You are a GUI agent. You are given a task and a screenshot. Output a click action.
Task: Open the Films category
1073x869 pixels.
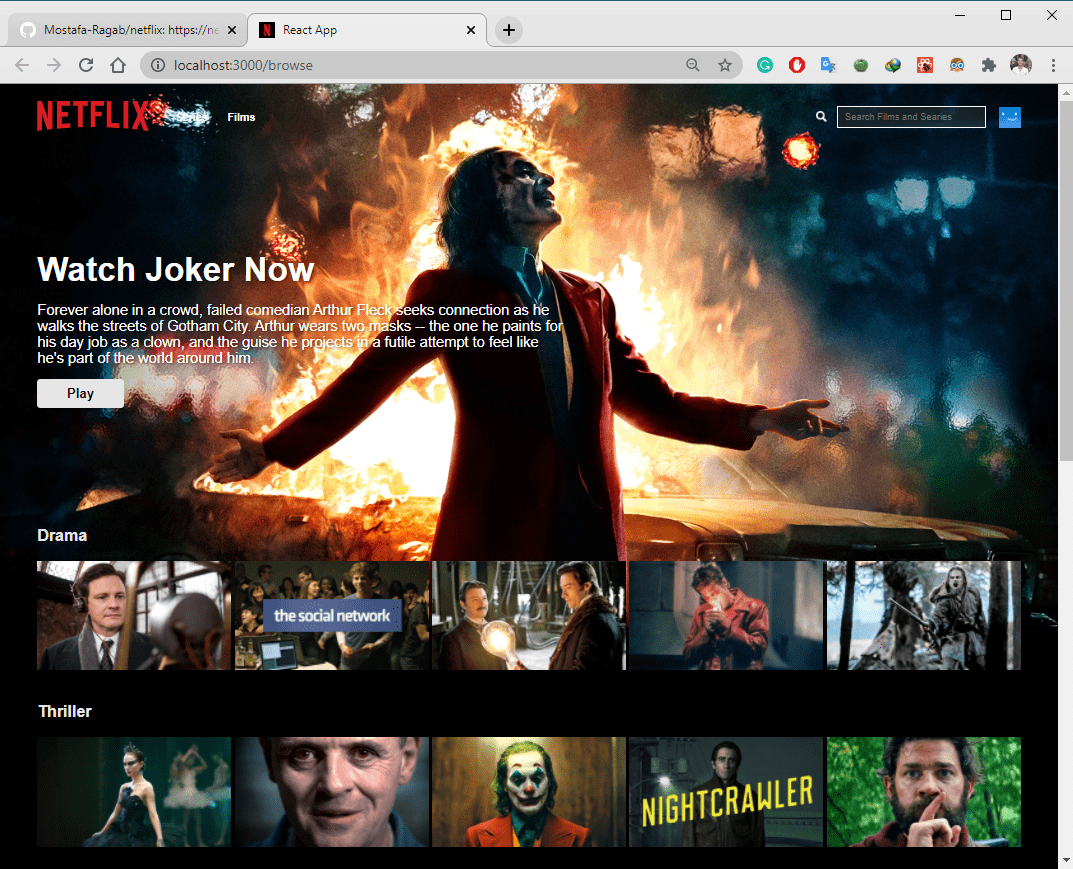pyautogui.click(x=241, y=117)
